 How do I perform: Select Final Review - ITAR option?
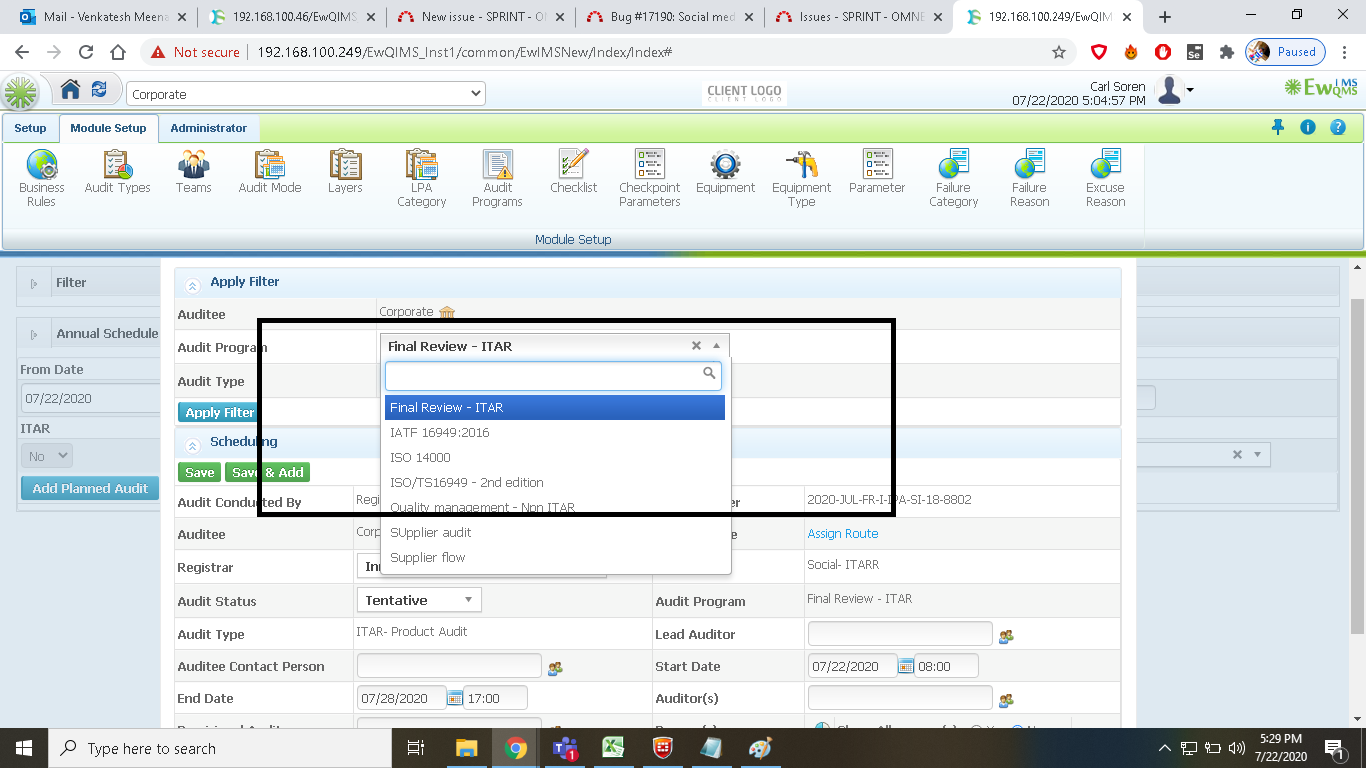point(555,407)
